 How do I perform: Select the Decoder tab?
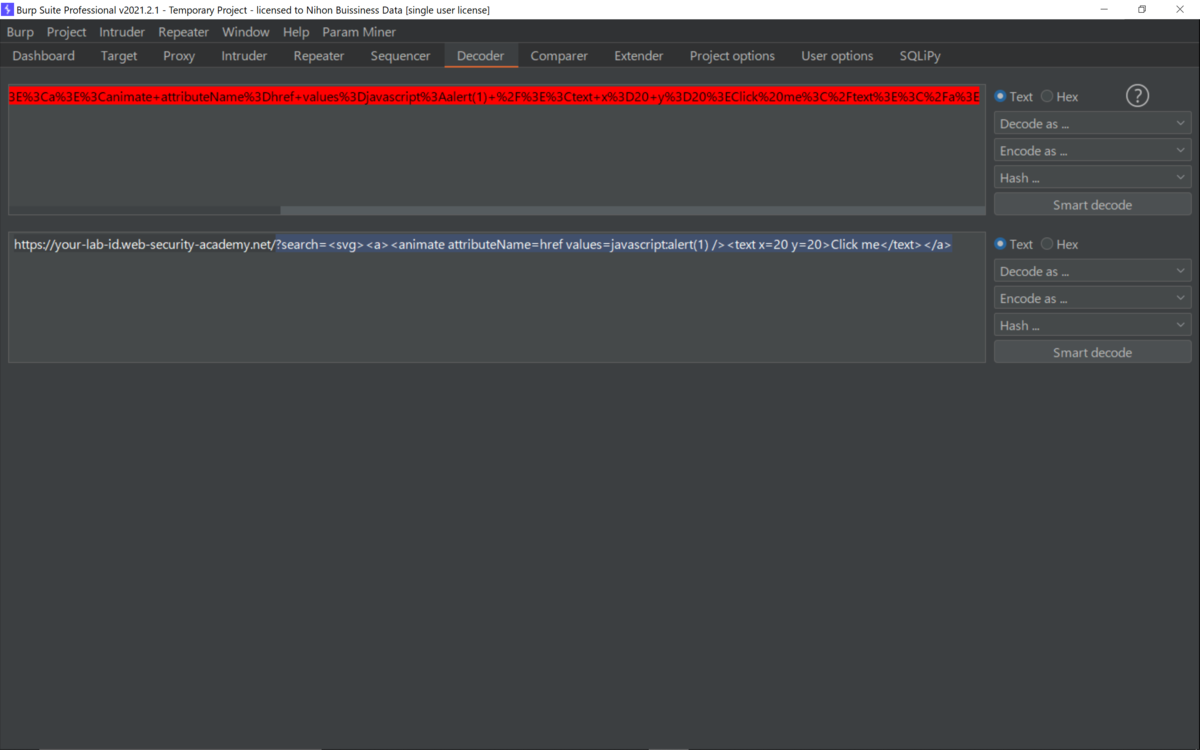481,56
